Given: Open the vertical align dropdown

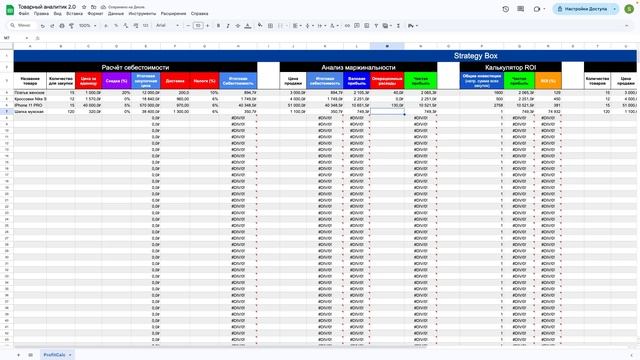Looking at the screenshot, I should coord(309,26).
